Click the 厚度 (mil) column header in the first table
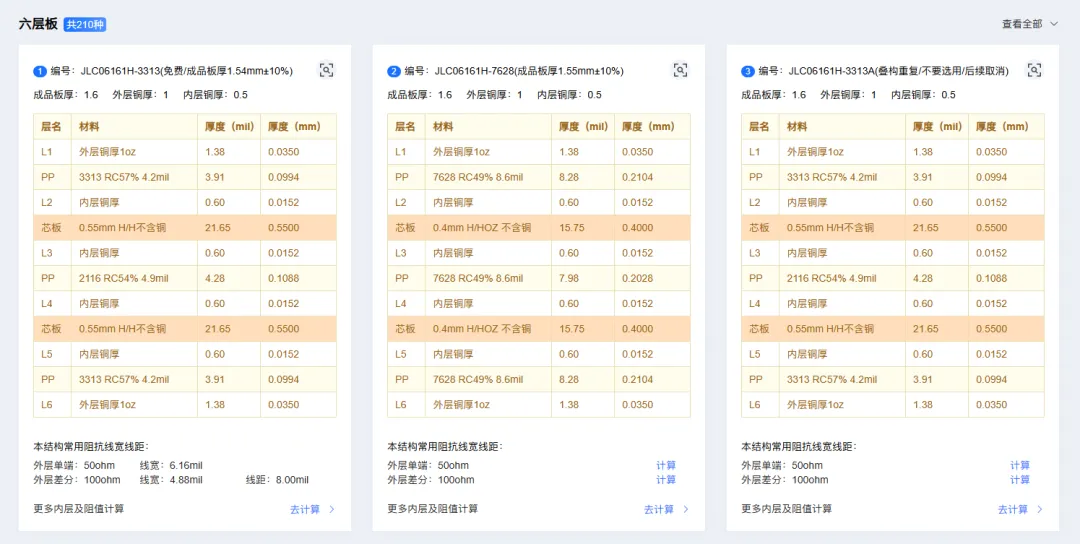Viewport: 1080px width, 544px height. point(229,127)
